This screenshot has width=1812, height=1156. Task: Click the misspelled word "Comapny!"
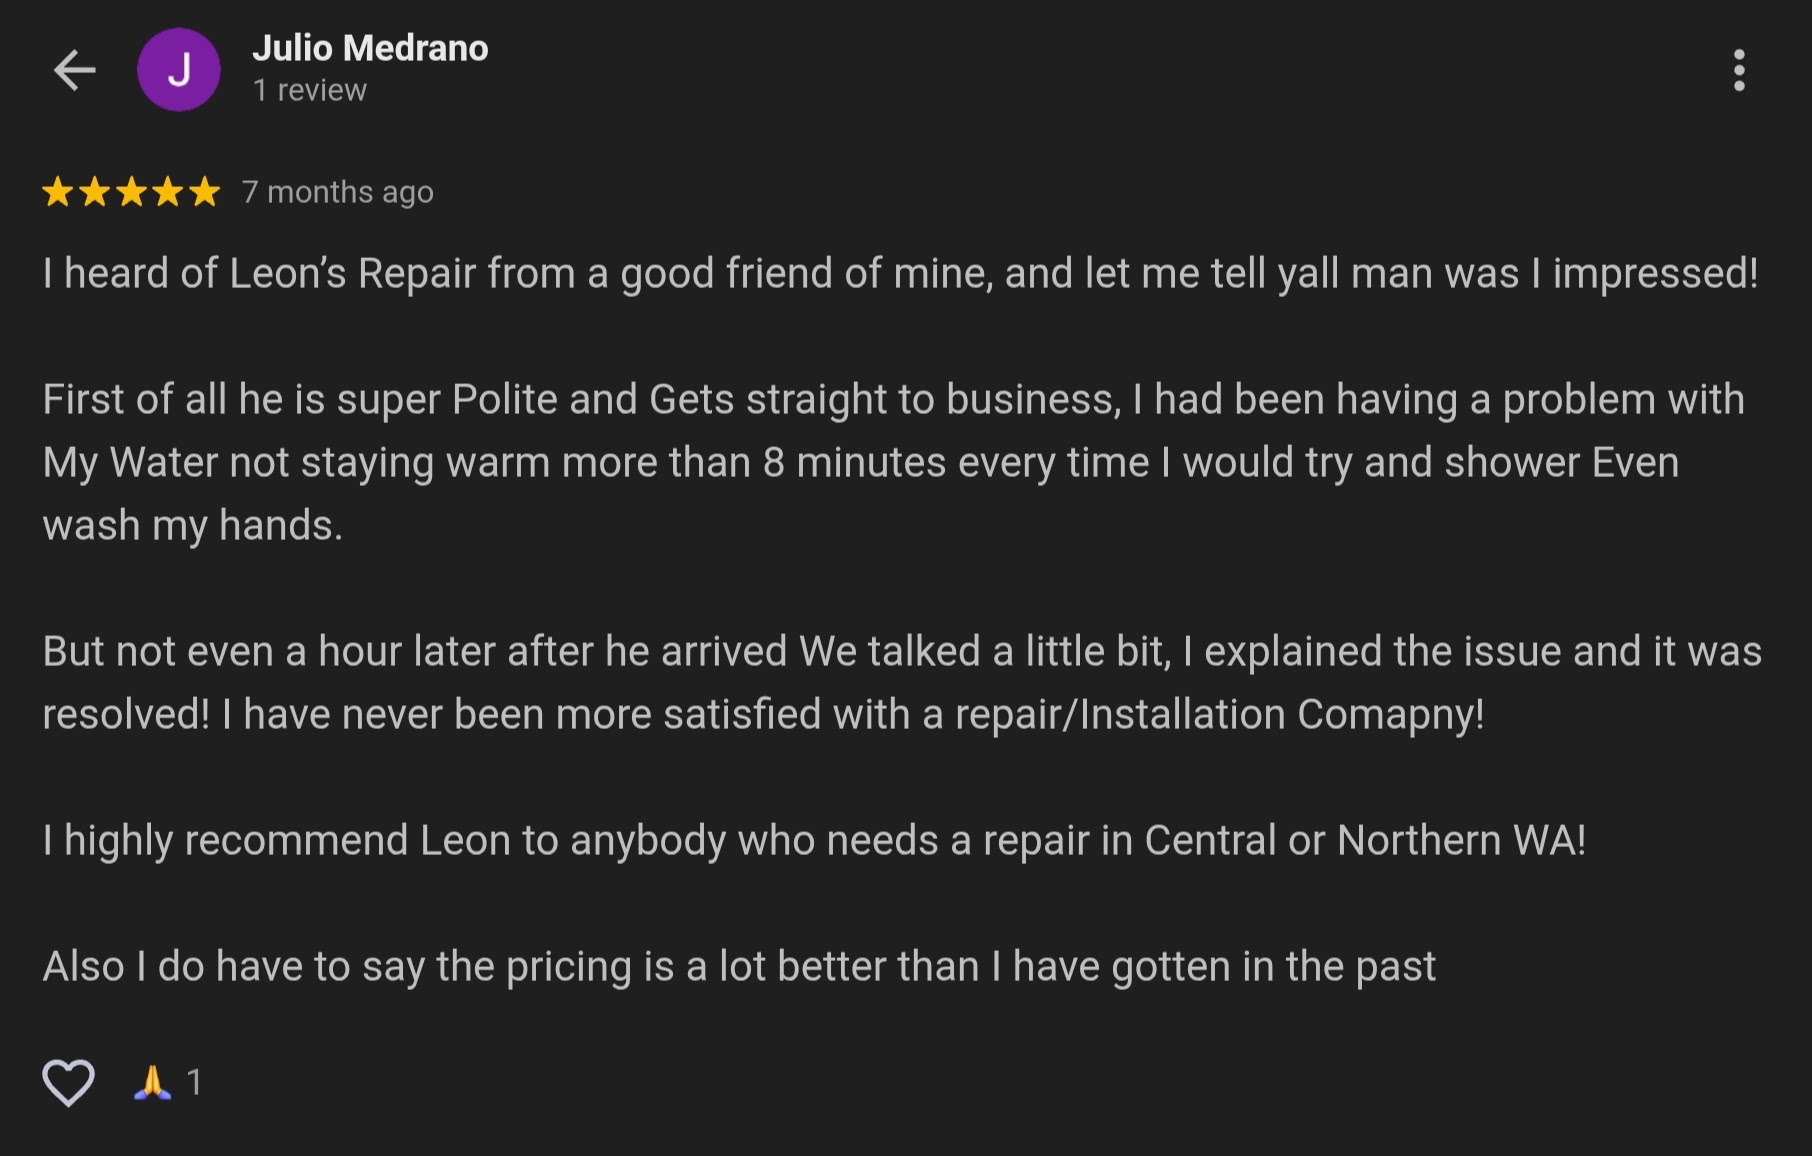(1390, 714)
